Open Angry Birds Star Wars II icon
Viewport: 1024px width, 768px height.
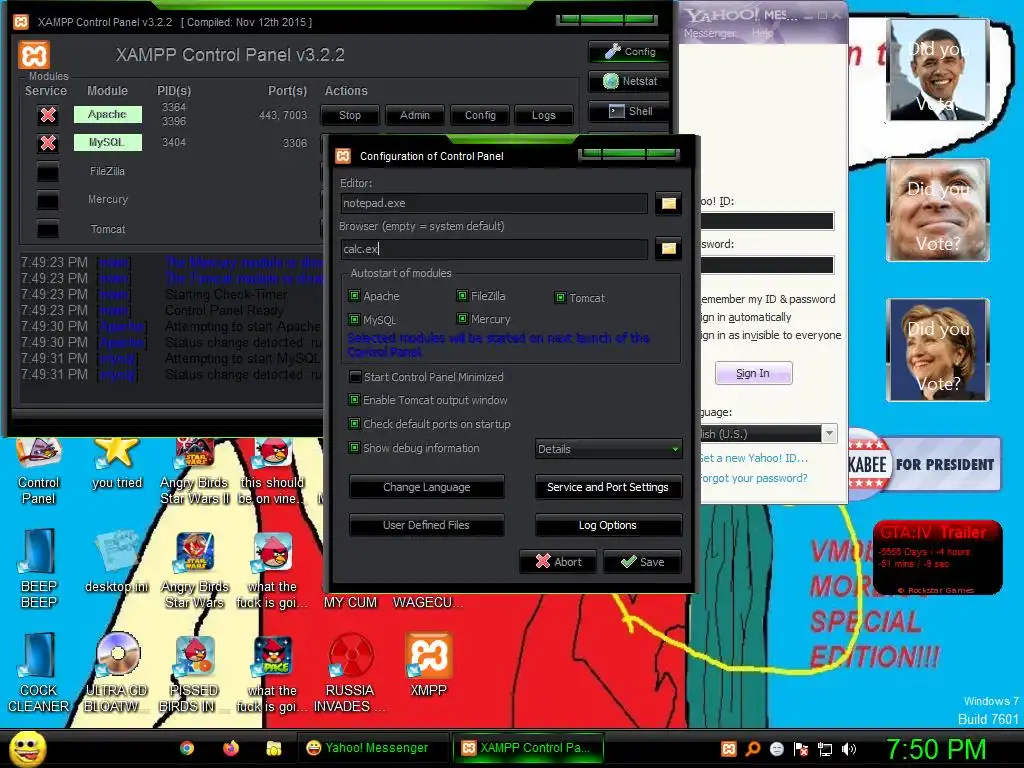tap(194, 473)
